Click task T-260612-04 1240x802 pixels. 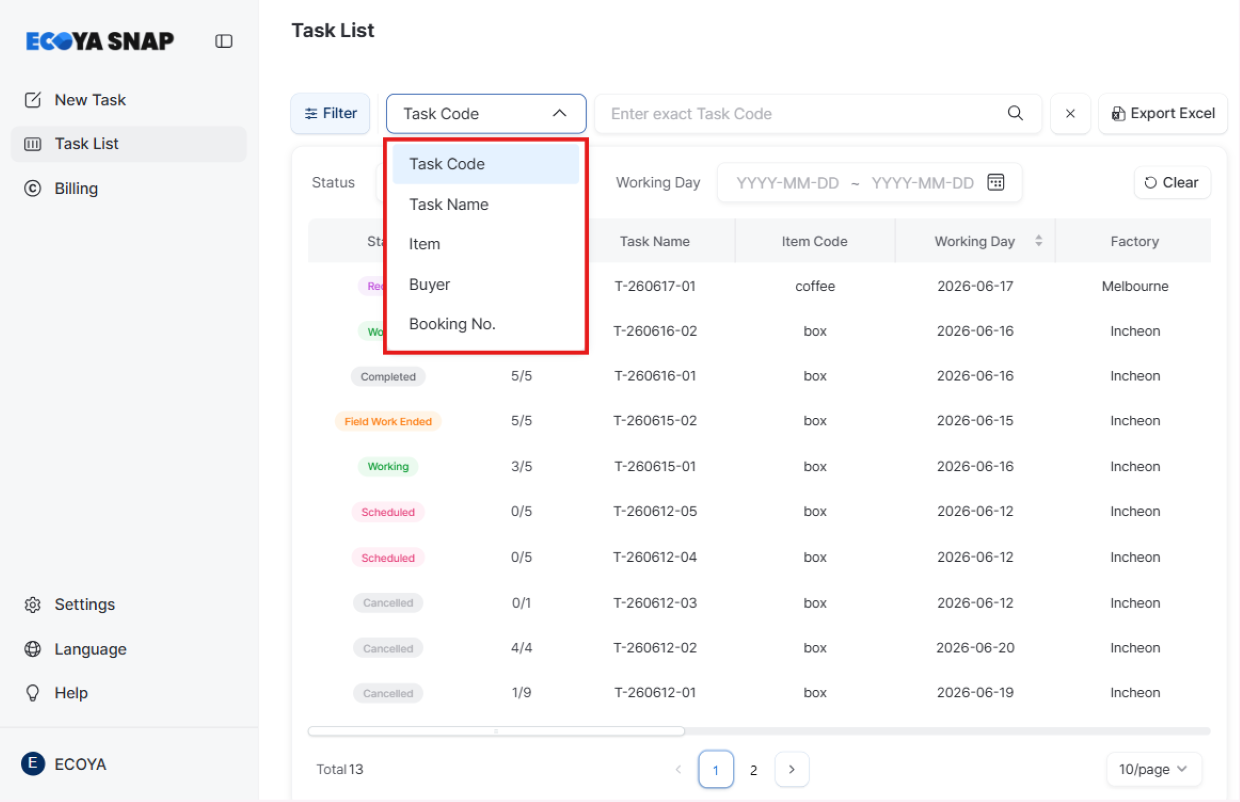(x=655, y=557)
